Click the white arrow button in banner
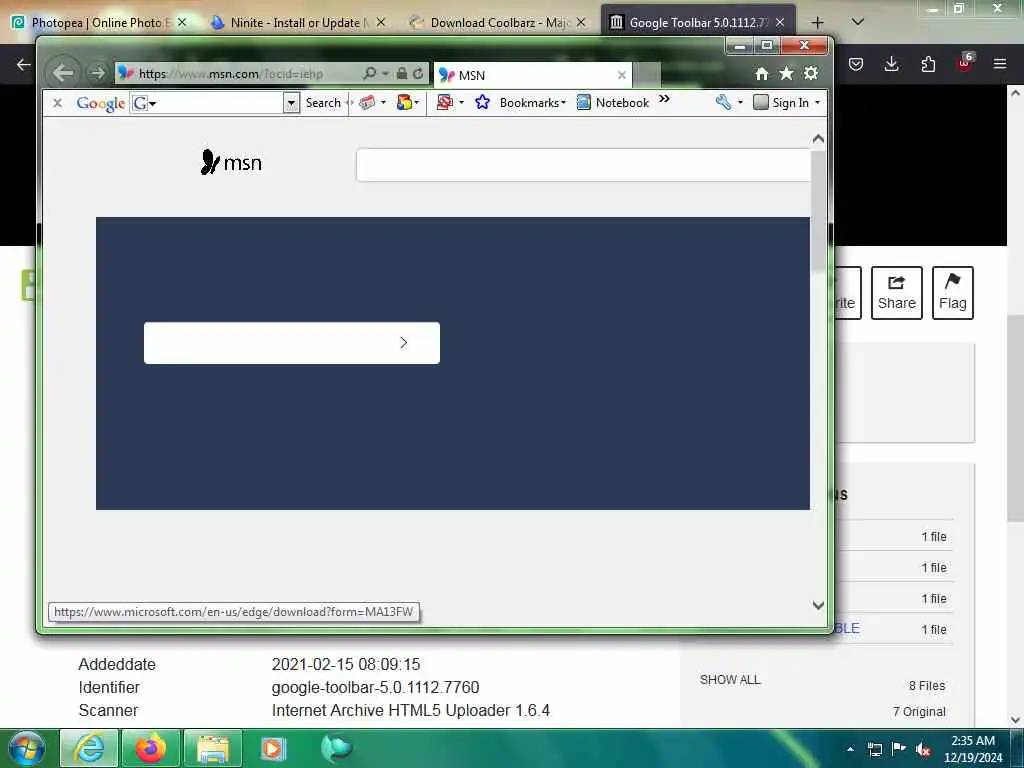The width and height of the screenshot is (1024, 768). pyautogui.click(x=292, y=343)
